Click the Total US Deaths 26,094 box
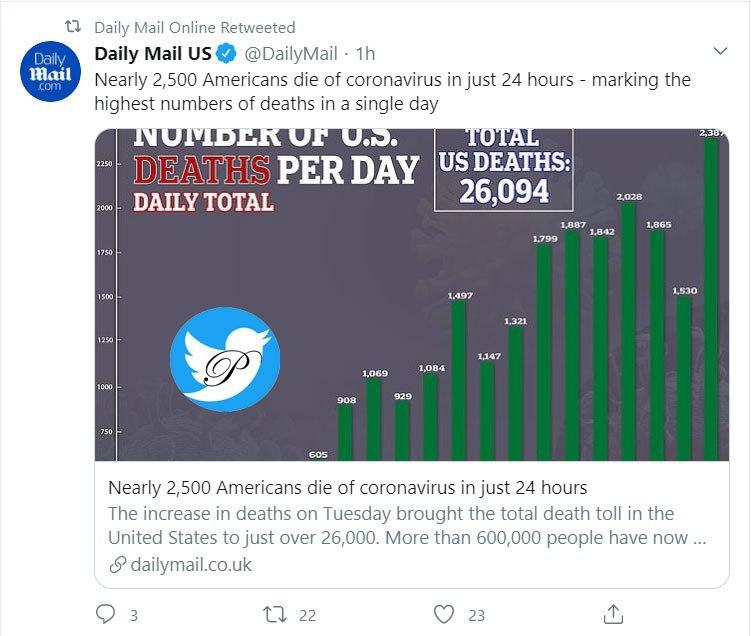This screenshot has width=751, height=636. 503,168
